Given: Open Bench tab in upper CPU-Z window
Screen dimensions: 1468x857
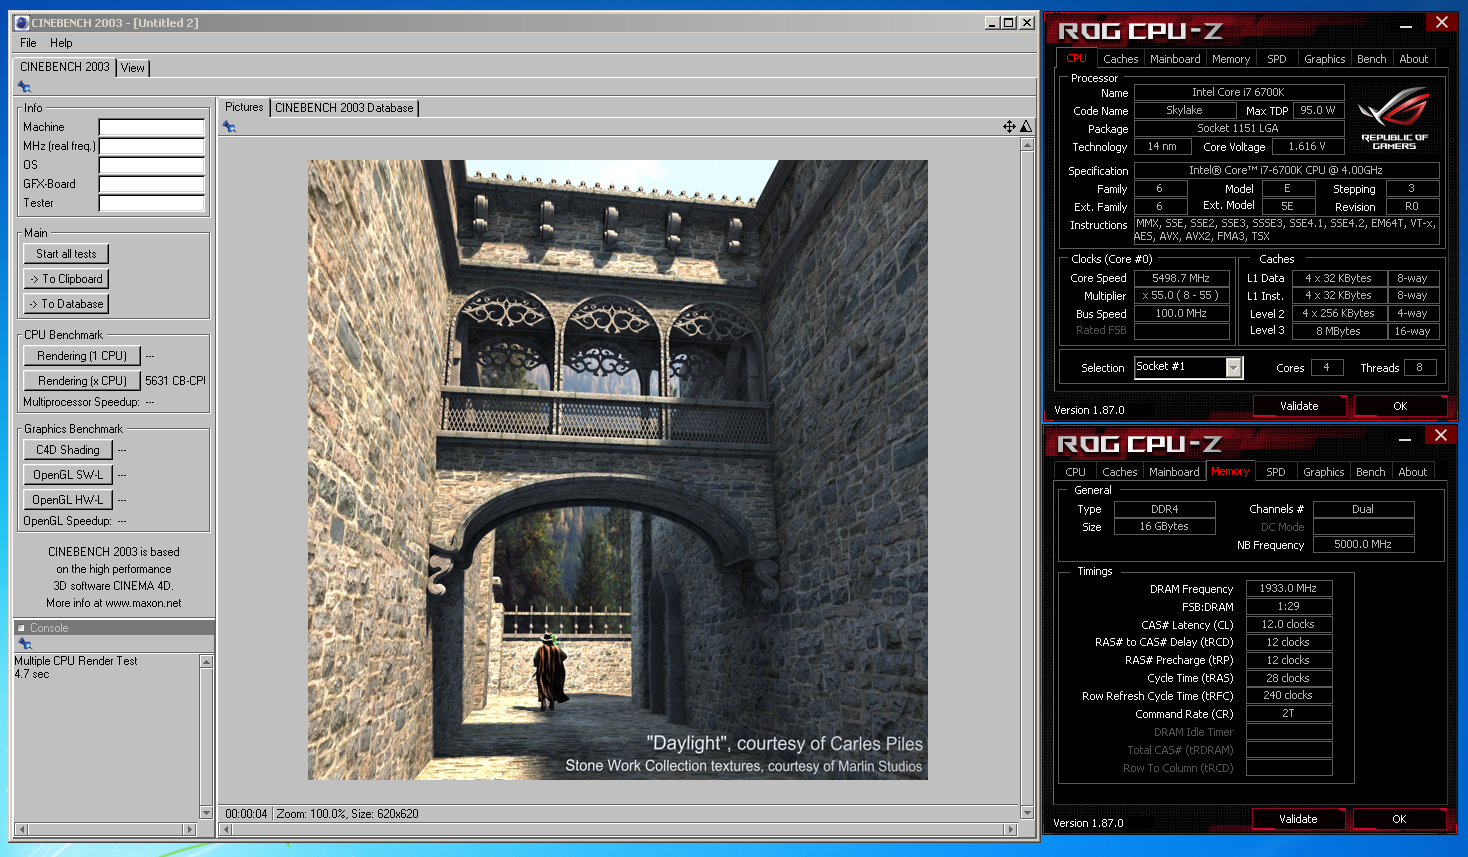Looking at the screenshot, I should [x=1371, y=59].
